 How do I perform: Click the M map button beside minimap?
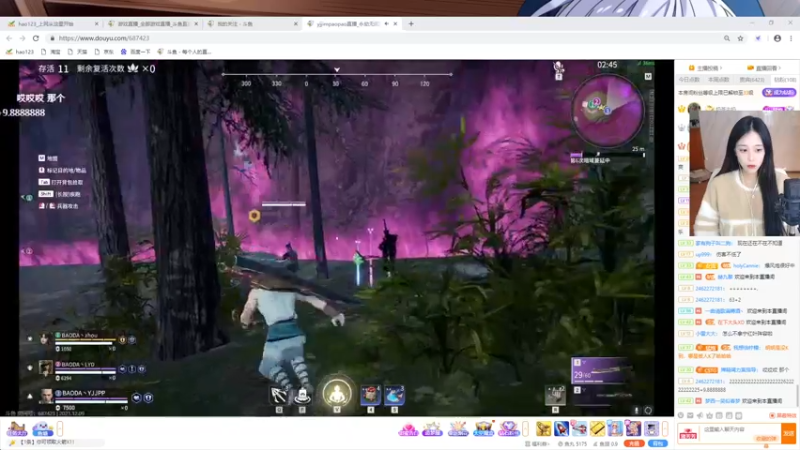(x=648, y=77)
